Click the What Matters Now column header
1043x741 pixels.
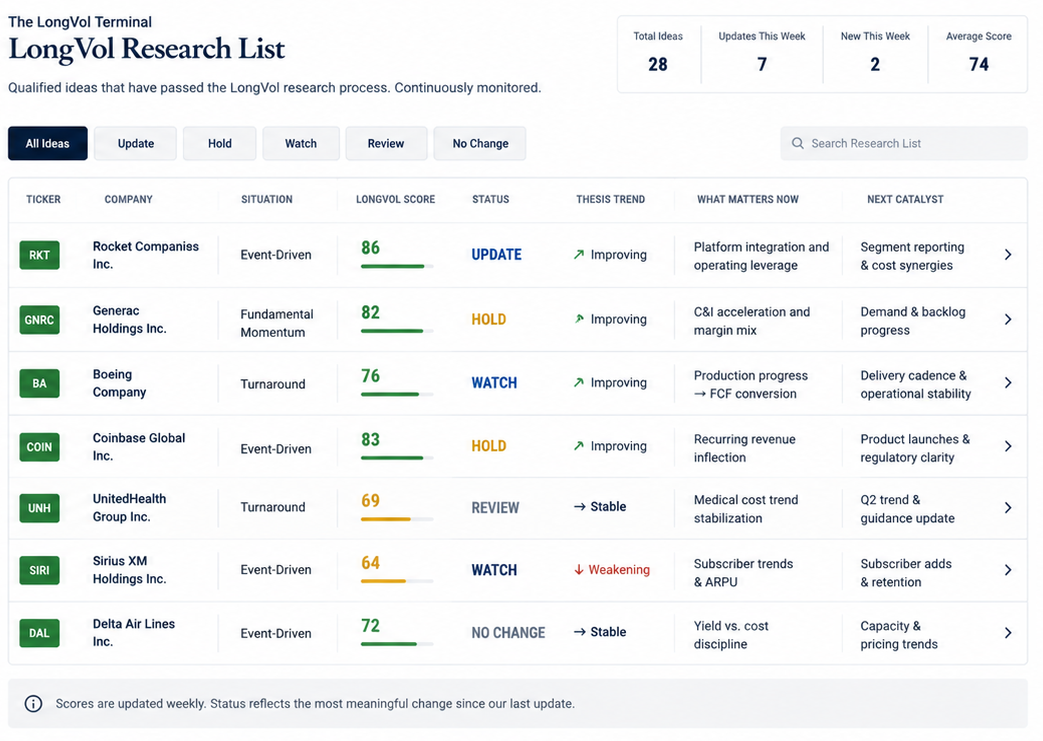pyautogui.click(x=748, y=199)
